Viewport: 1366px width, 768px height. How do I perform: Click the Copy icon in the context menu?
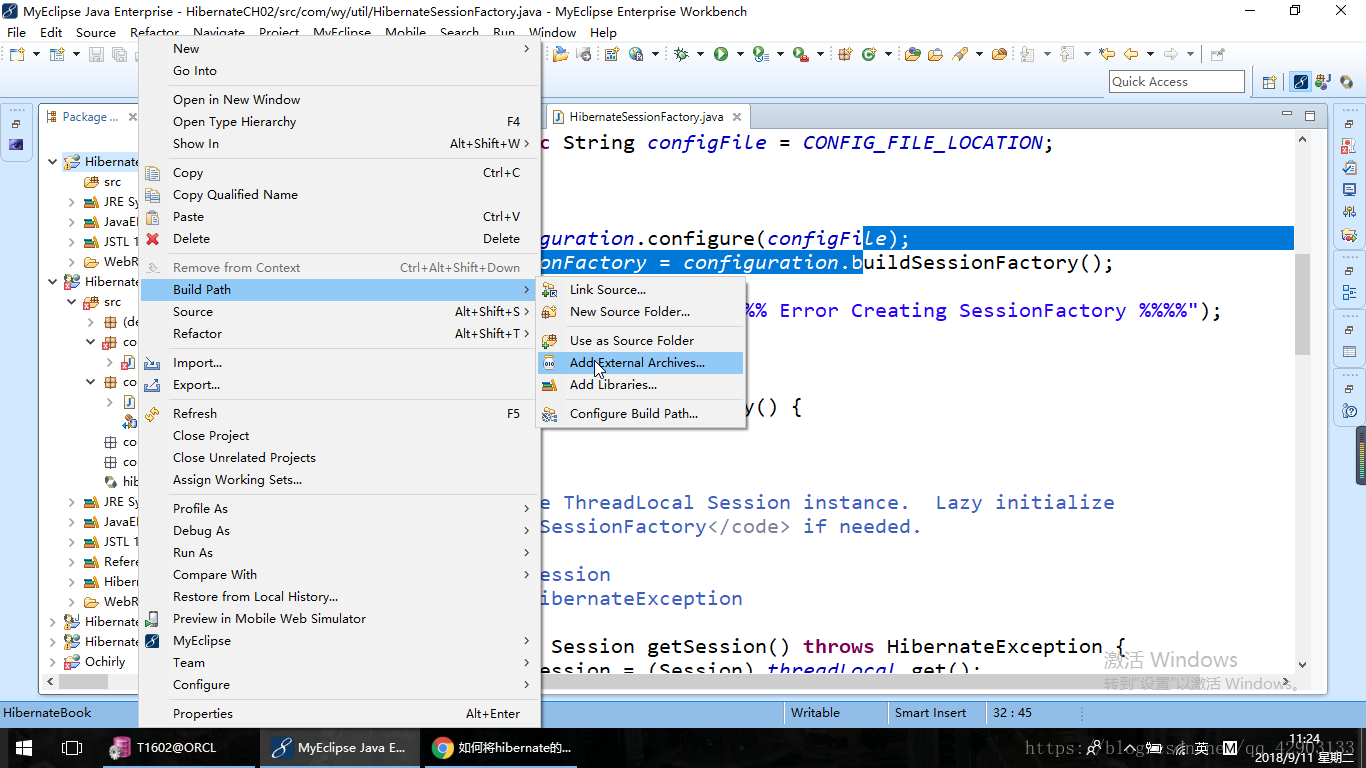click(x=153, y=173)
